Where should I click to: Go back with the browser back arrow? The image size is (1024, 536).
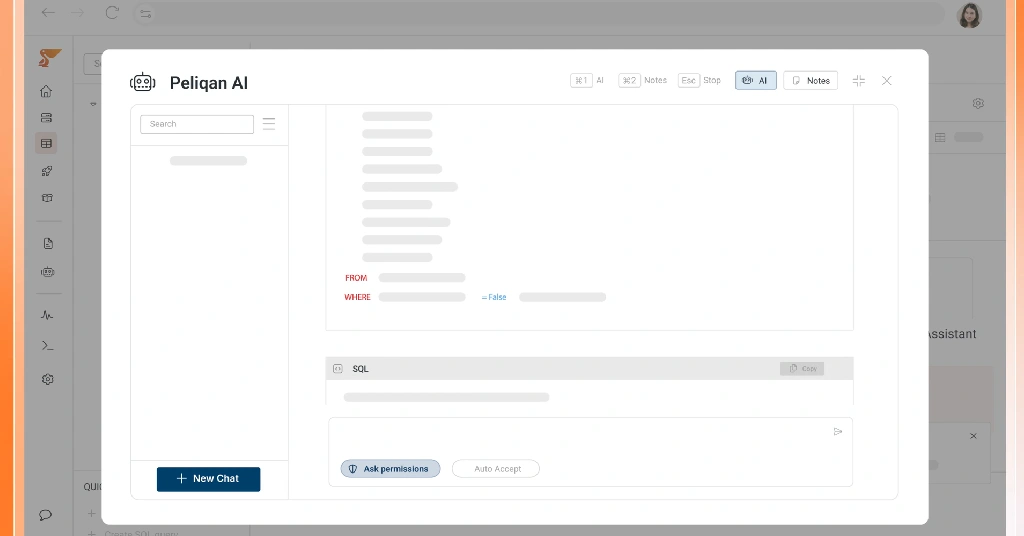(48, 12)
